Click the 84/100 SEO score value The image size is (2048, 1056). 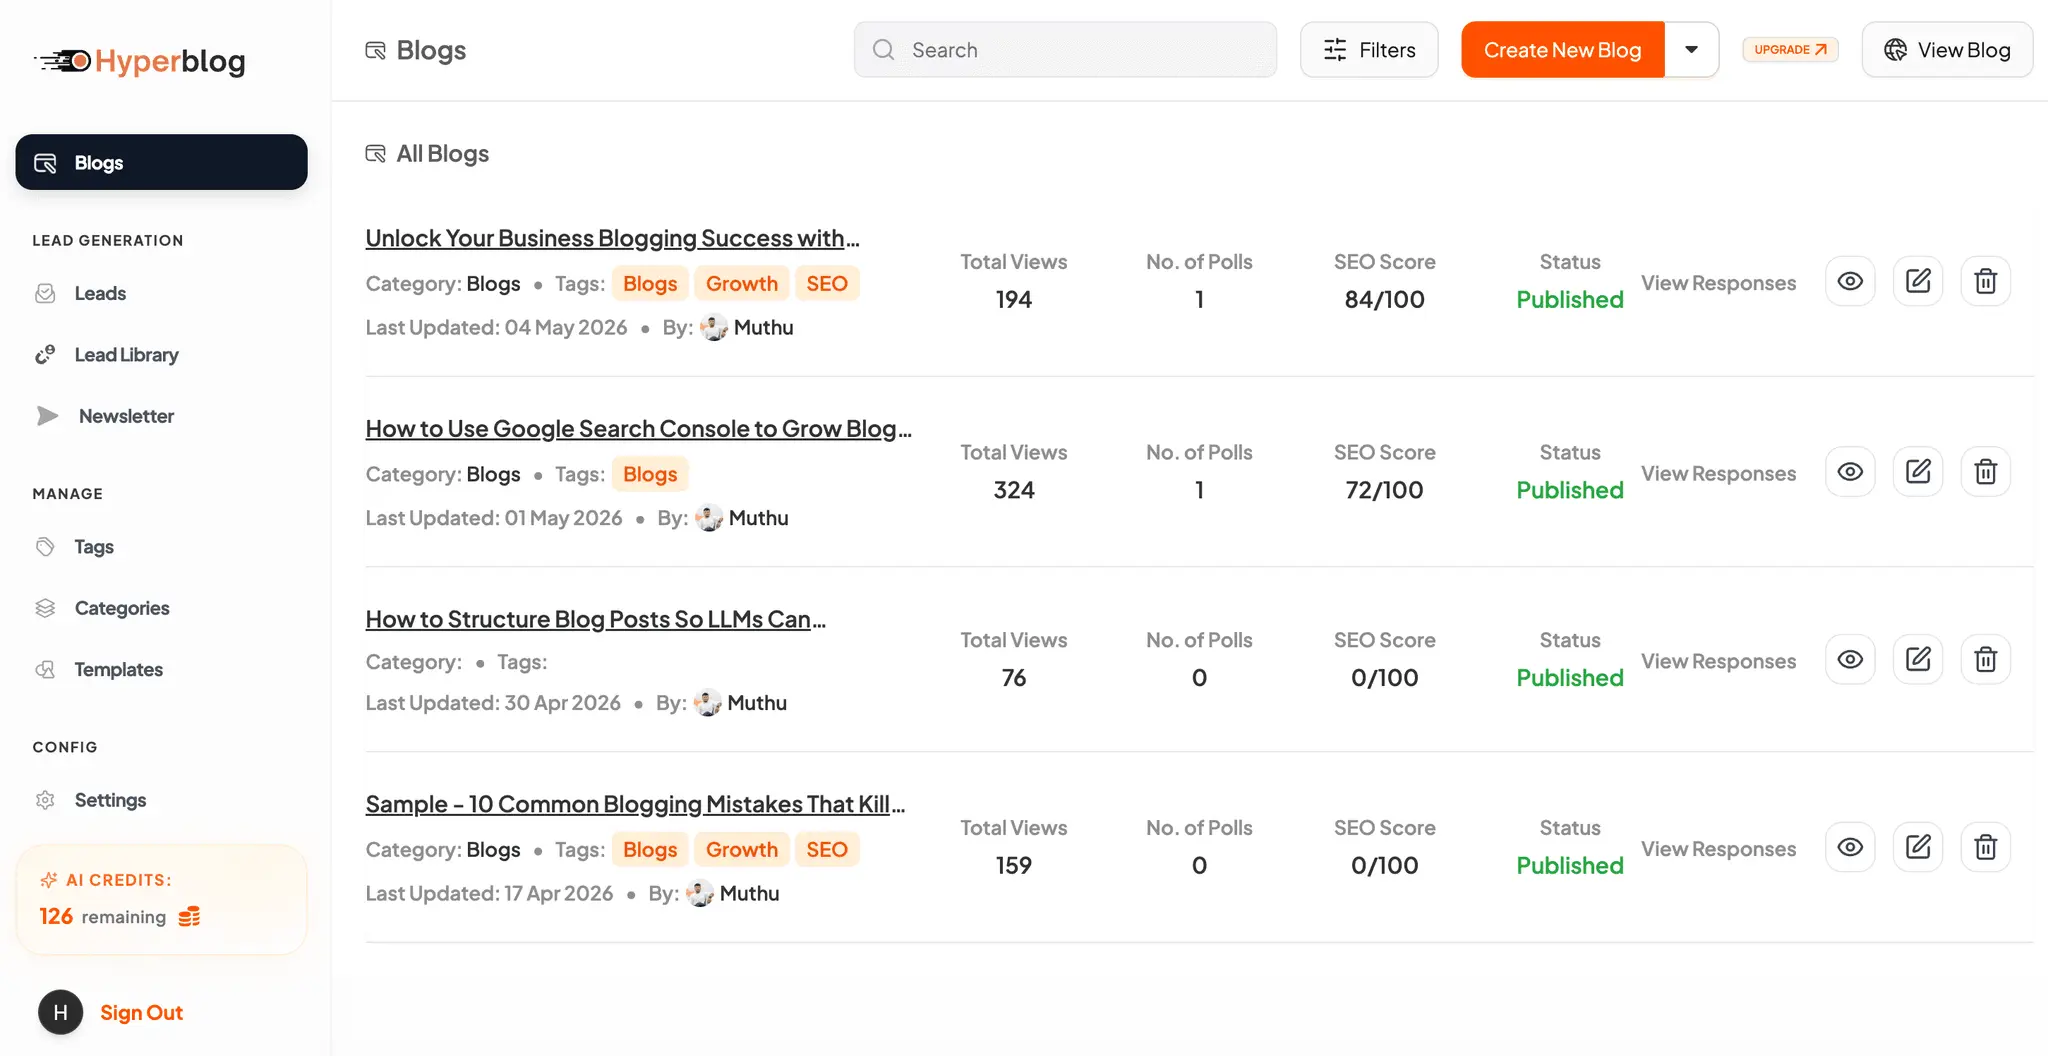(x=1384, y=299)
